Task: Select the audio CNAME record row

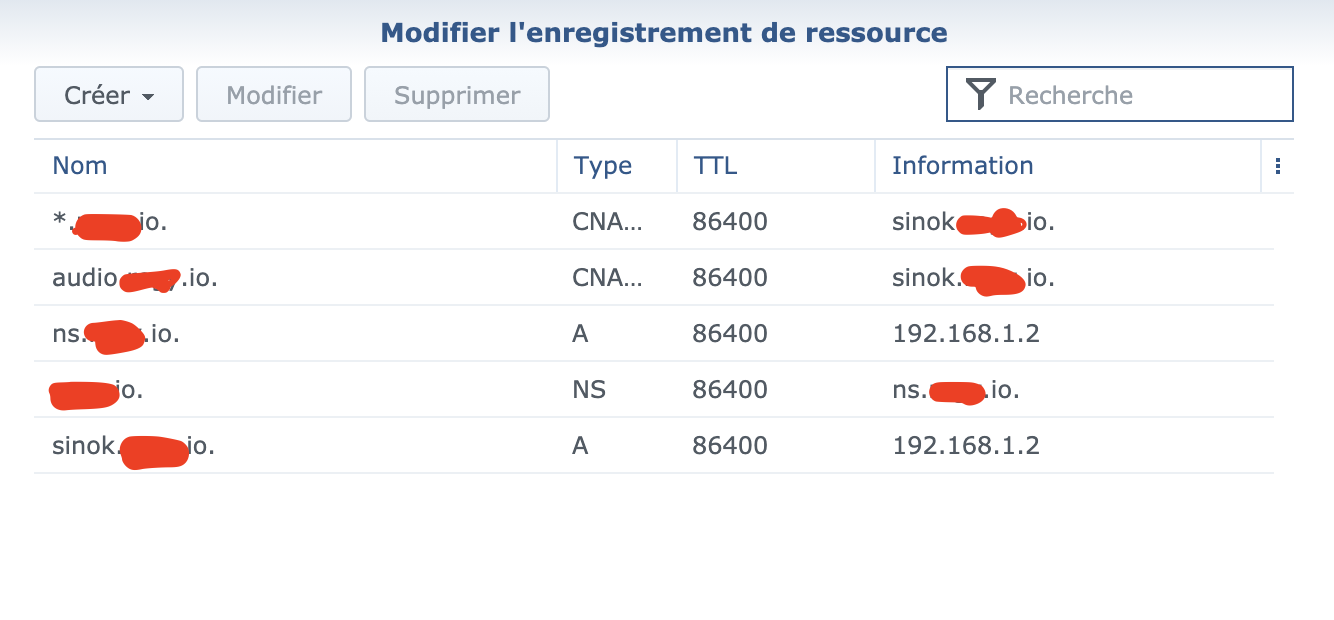Action: point(300,278)
